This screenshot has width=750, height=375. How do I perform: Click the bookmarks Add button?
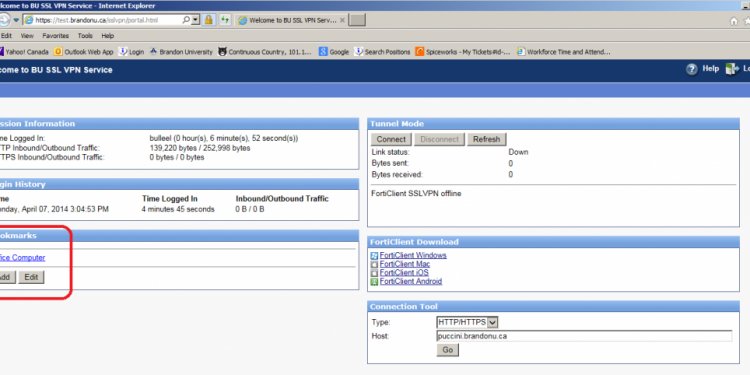[7, 277]
